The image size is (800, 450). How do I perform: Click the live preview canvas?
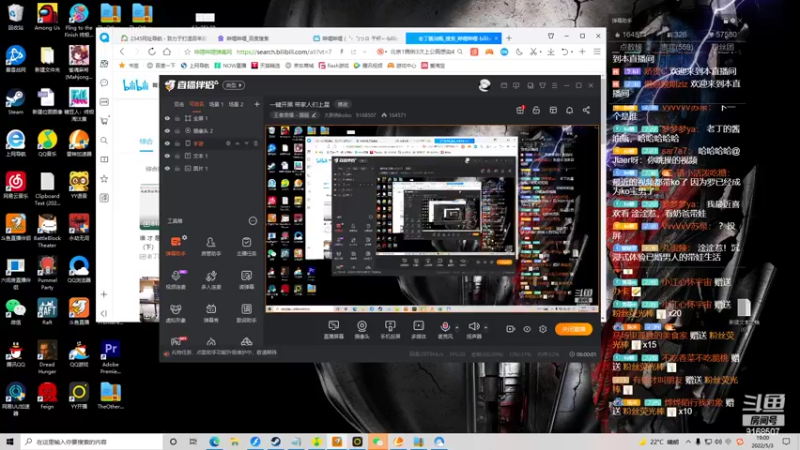tap(432, 219)
